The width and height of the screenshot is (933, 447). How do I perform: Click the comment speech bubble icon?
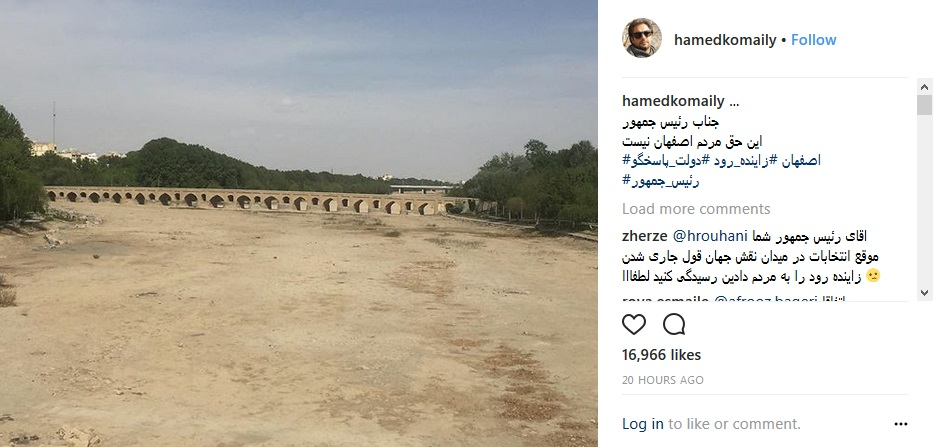coord(674,324)
